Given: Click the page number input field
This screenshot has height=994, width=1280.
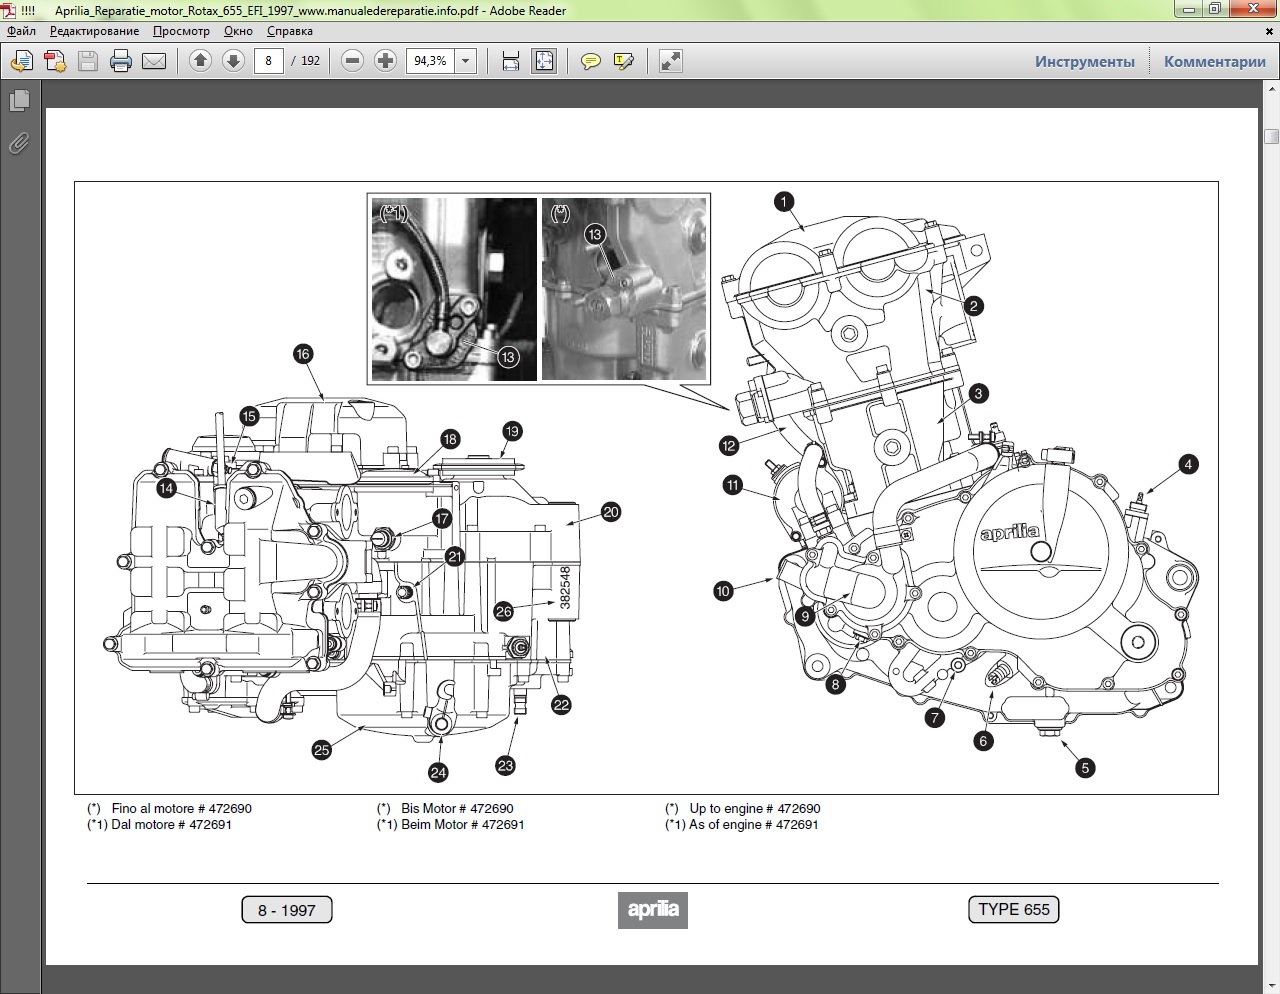Looking at the screenshot, I should coord(268,61).
